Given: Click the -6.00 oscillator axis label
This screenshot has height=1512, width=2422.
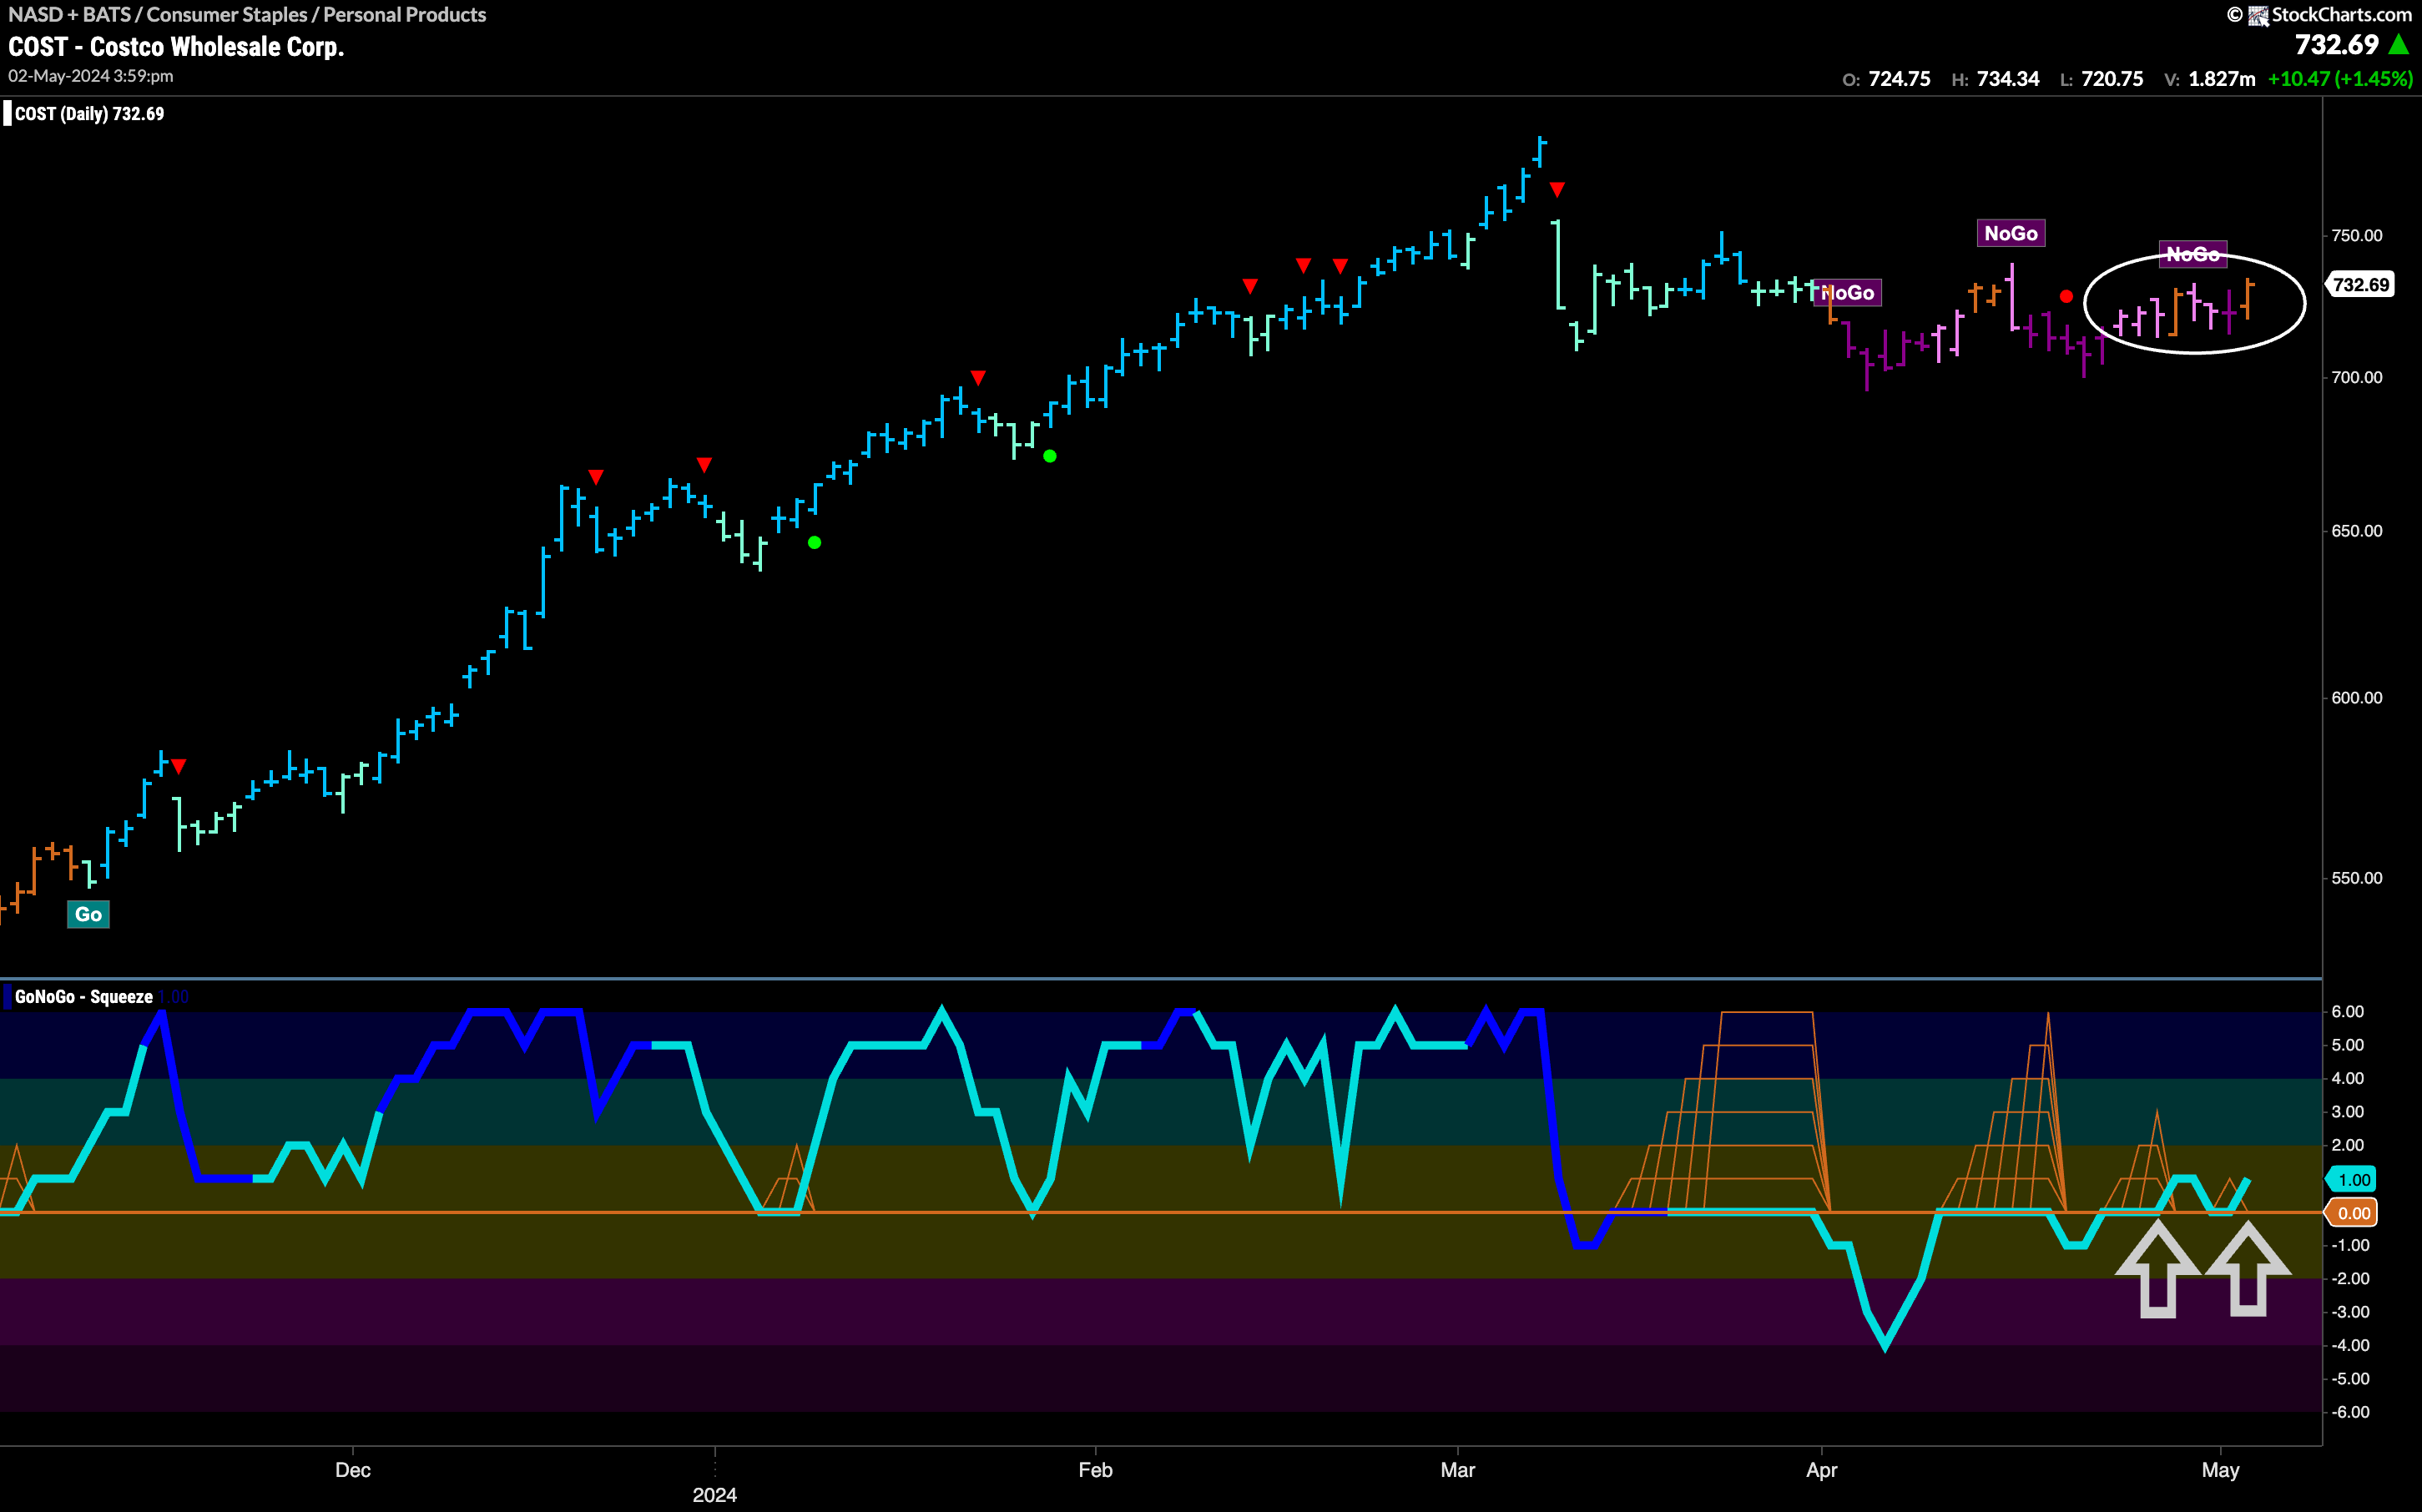Looking at the screenshot, I should click(2349, 1412).
